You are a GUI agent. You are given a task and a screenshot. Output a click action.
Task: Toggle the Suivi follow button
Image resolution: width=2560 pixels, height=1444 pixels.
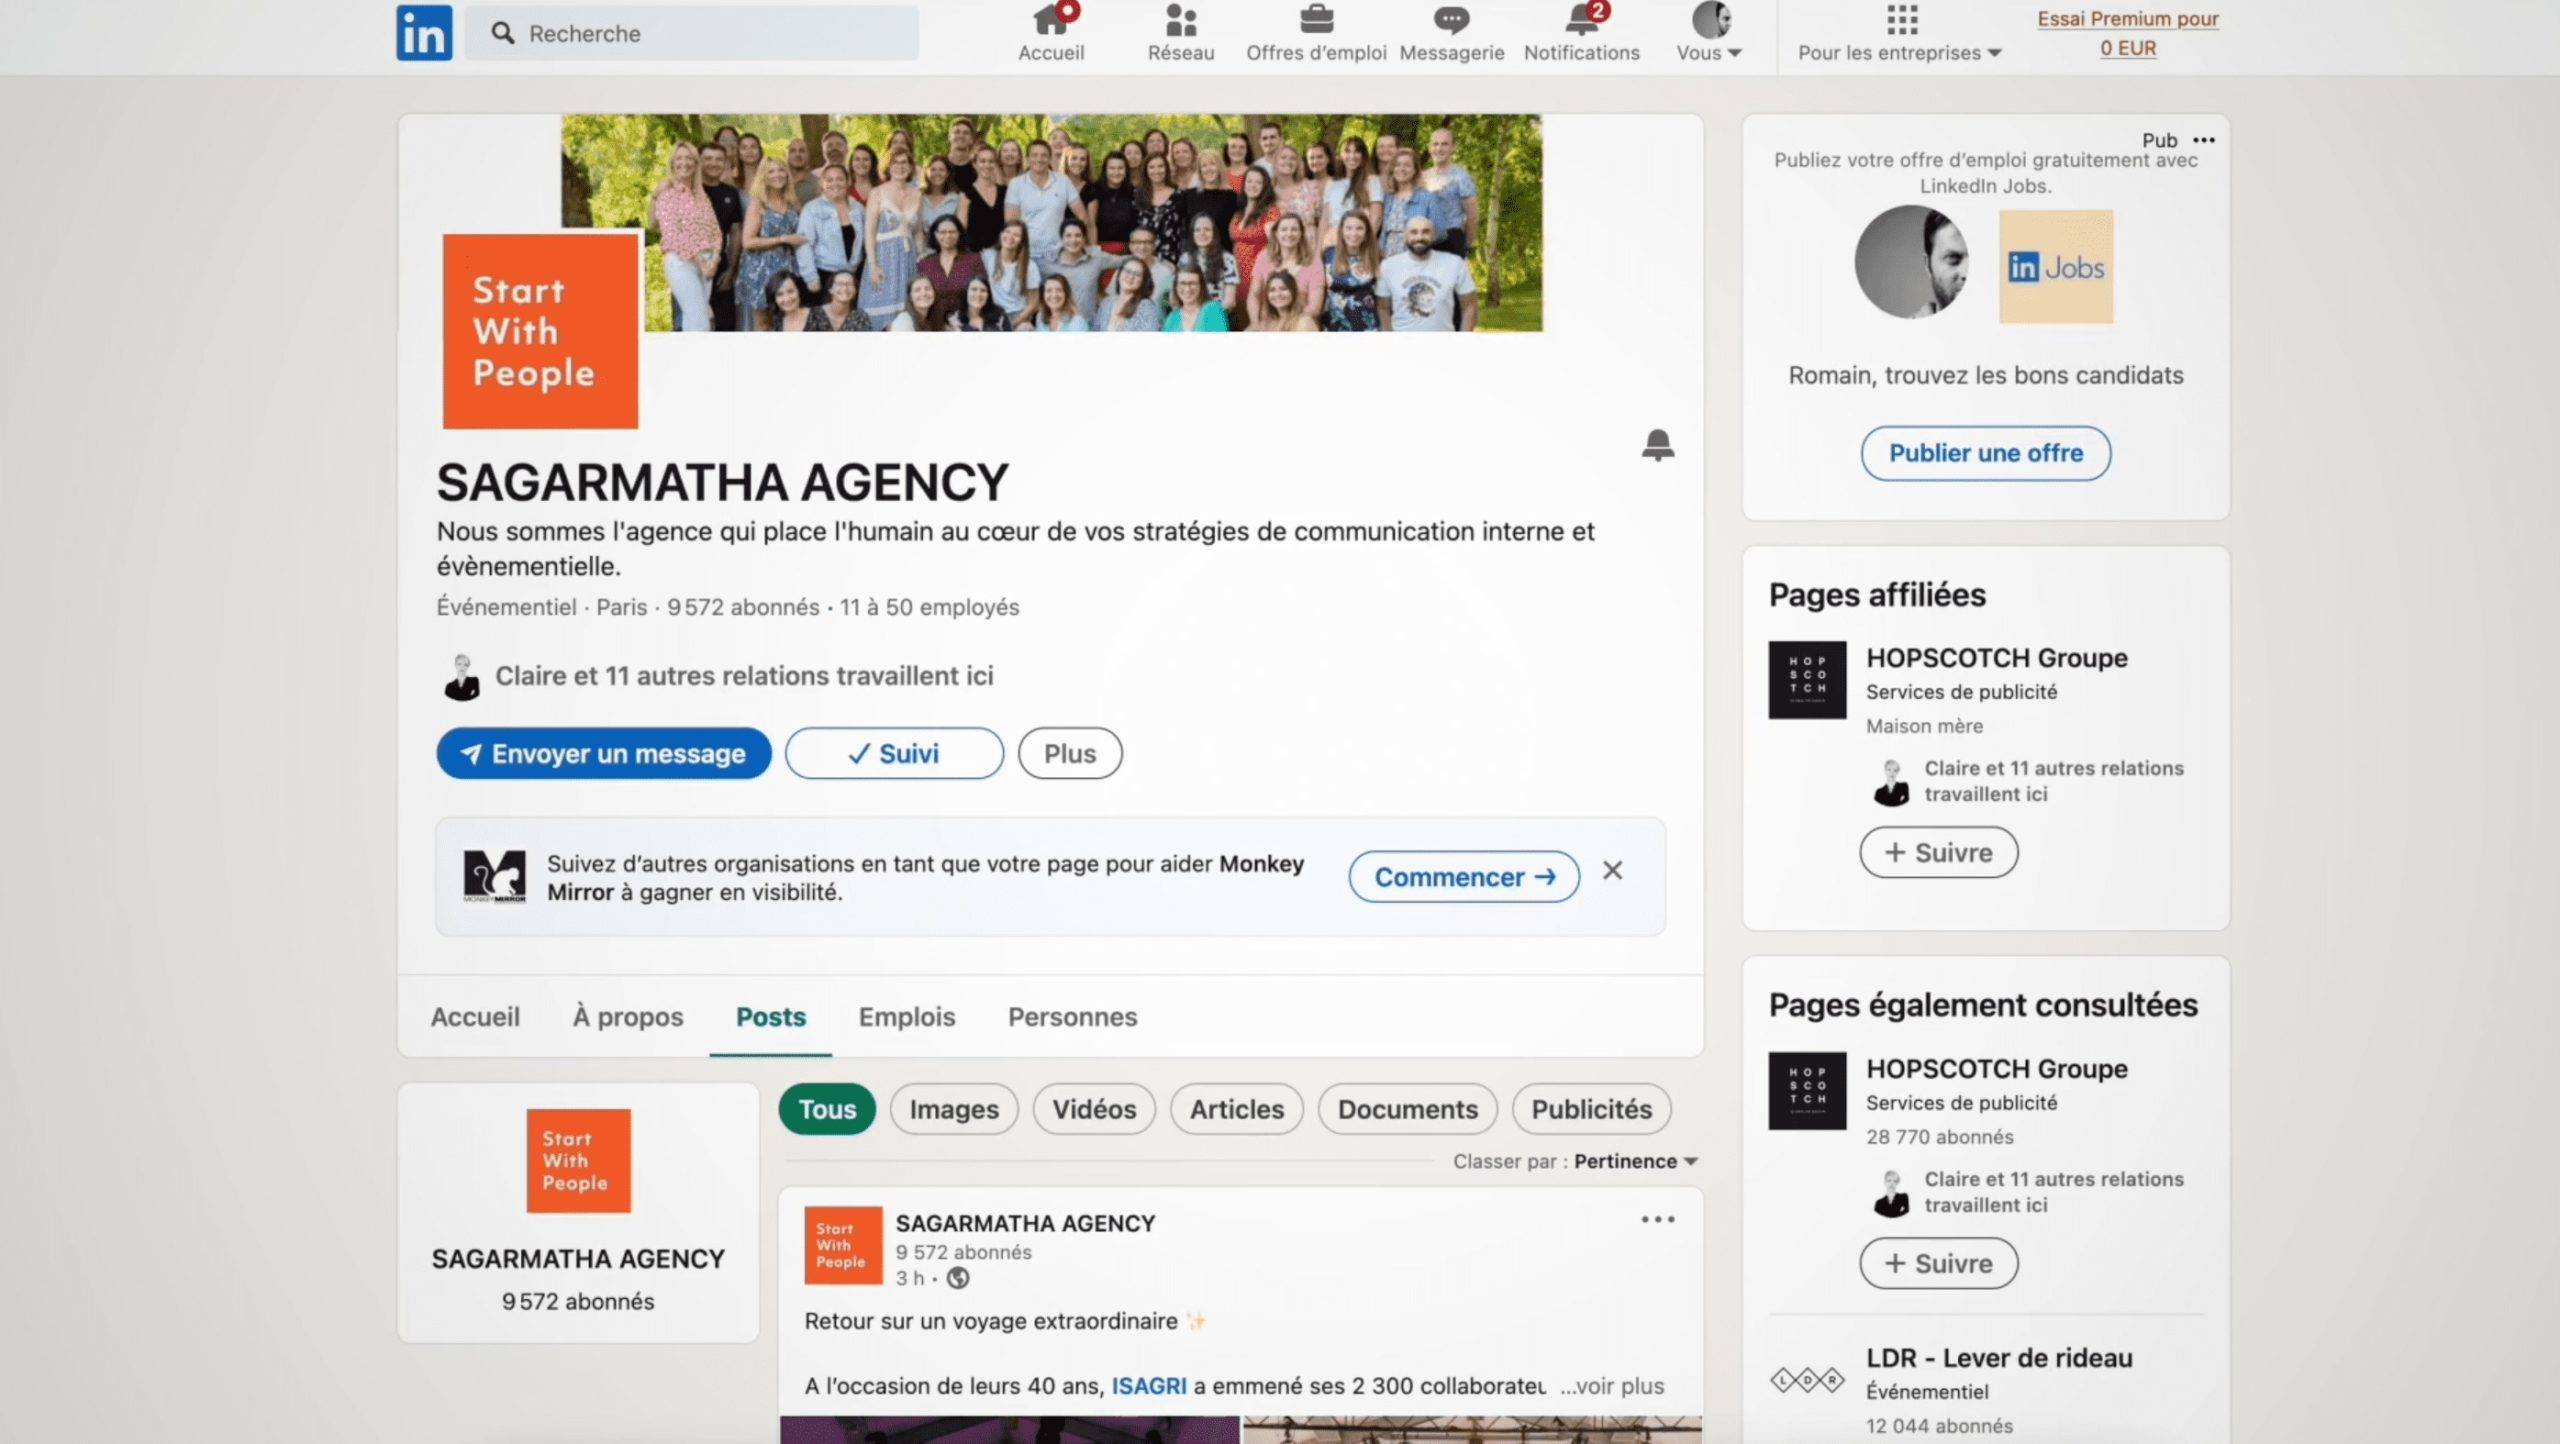(894, 753)
